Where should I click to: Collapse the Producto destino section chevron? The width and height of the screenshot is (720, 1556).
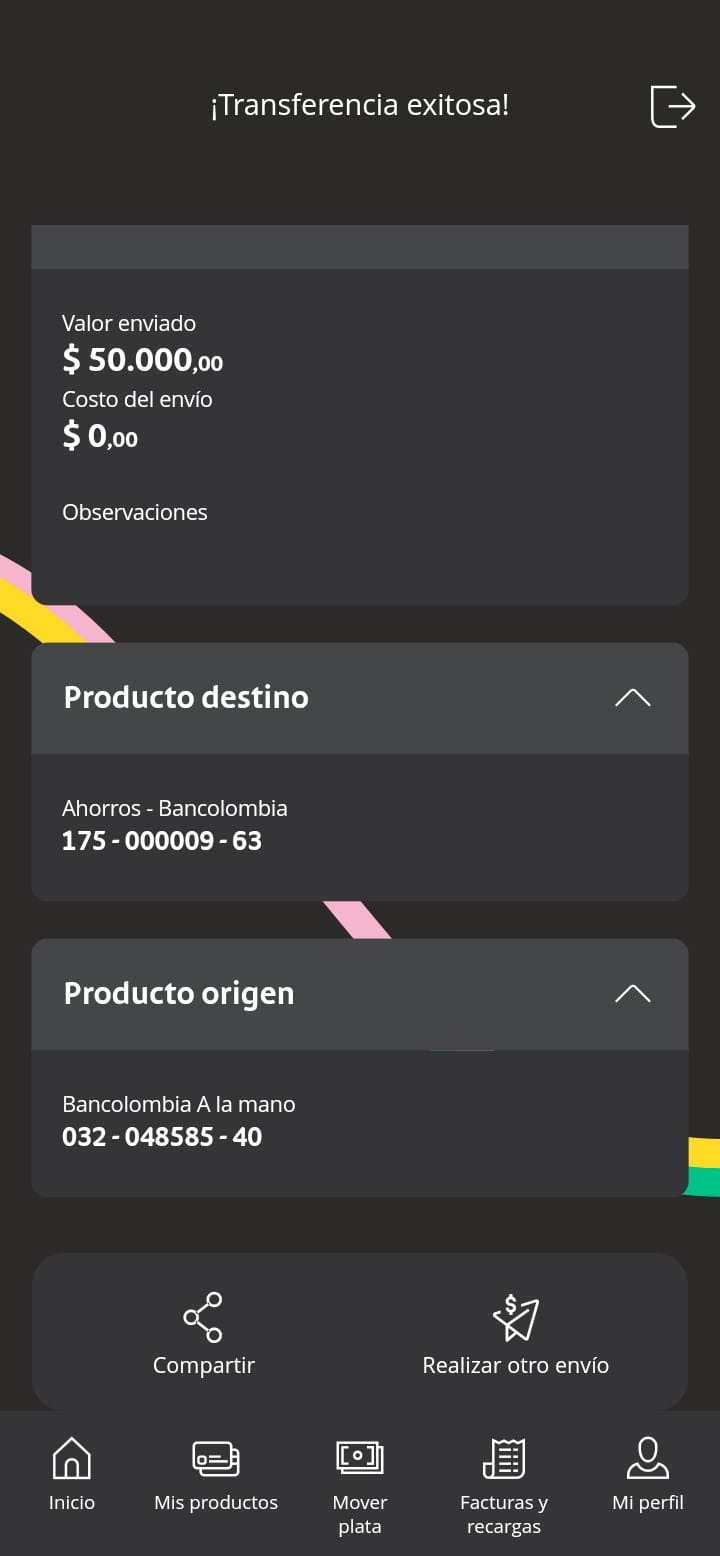pyautogui.click(x=632, y=698)
